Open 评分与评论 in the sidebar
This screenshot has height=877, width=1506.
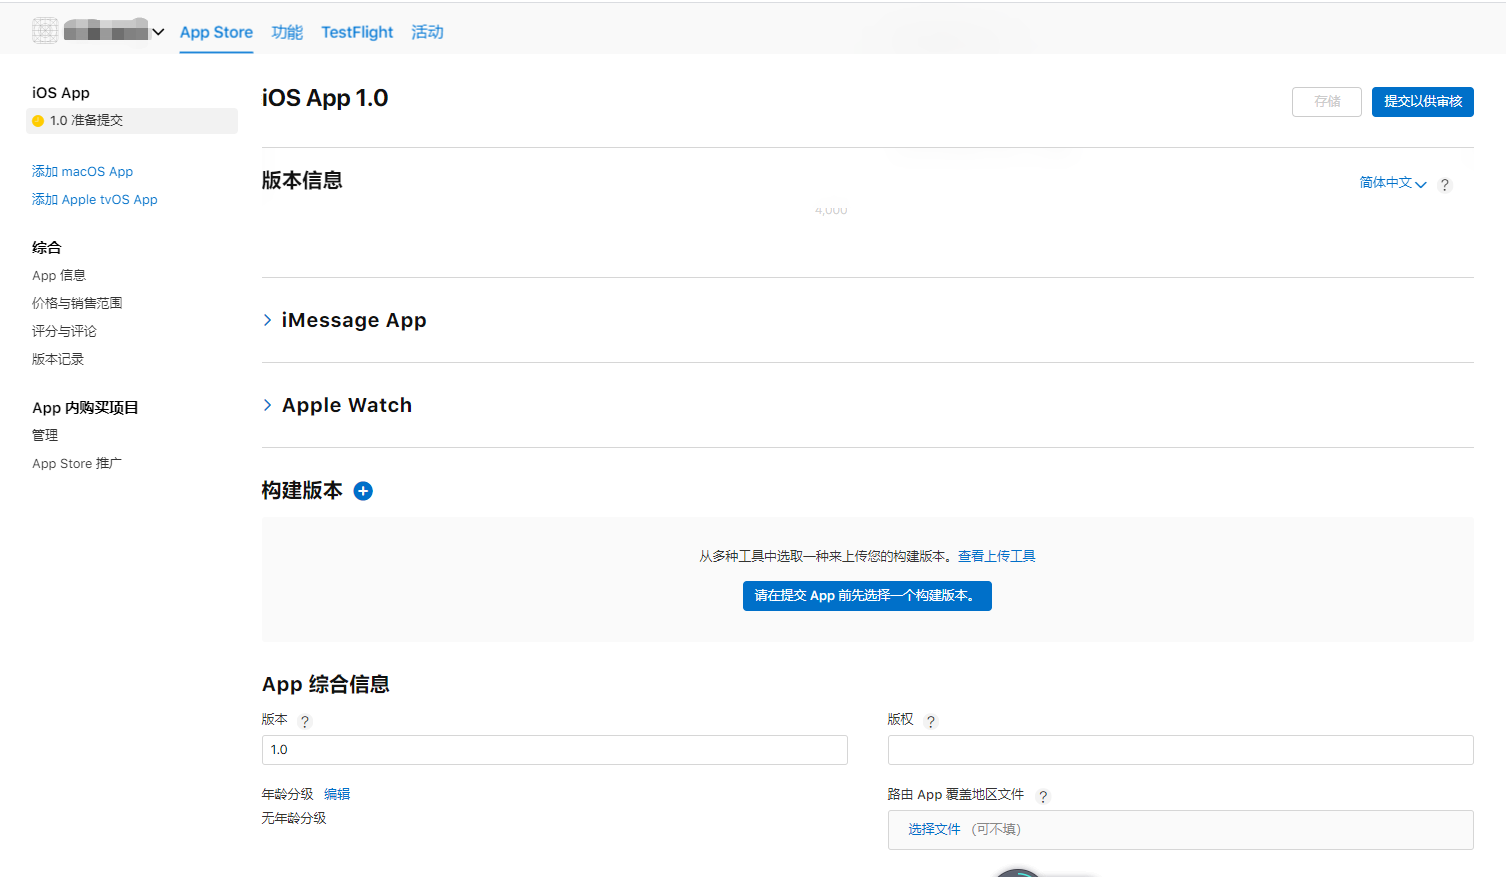(64, 332)
